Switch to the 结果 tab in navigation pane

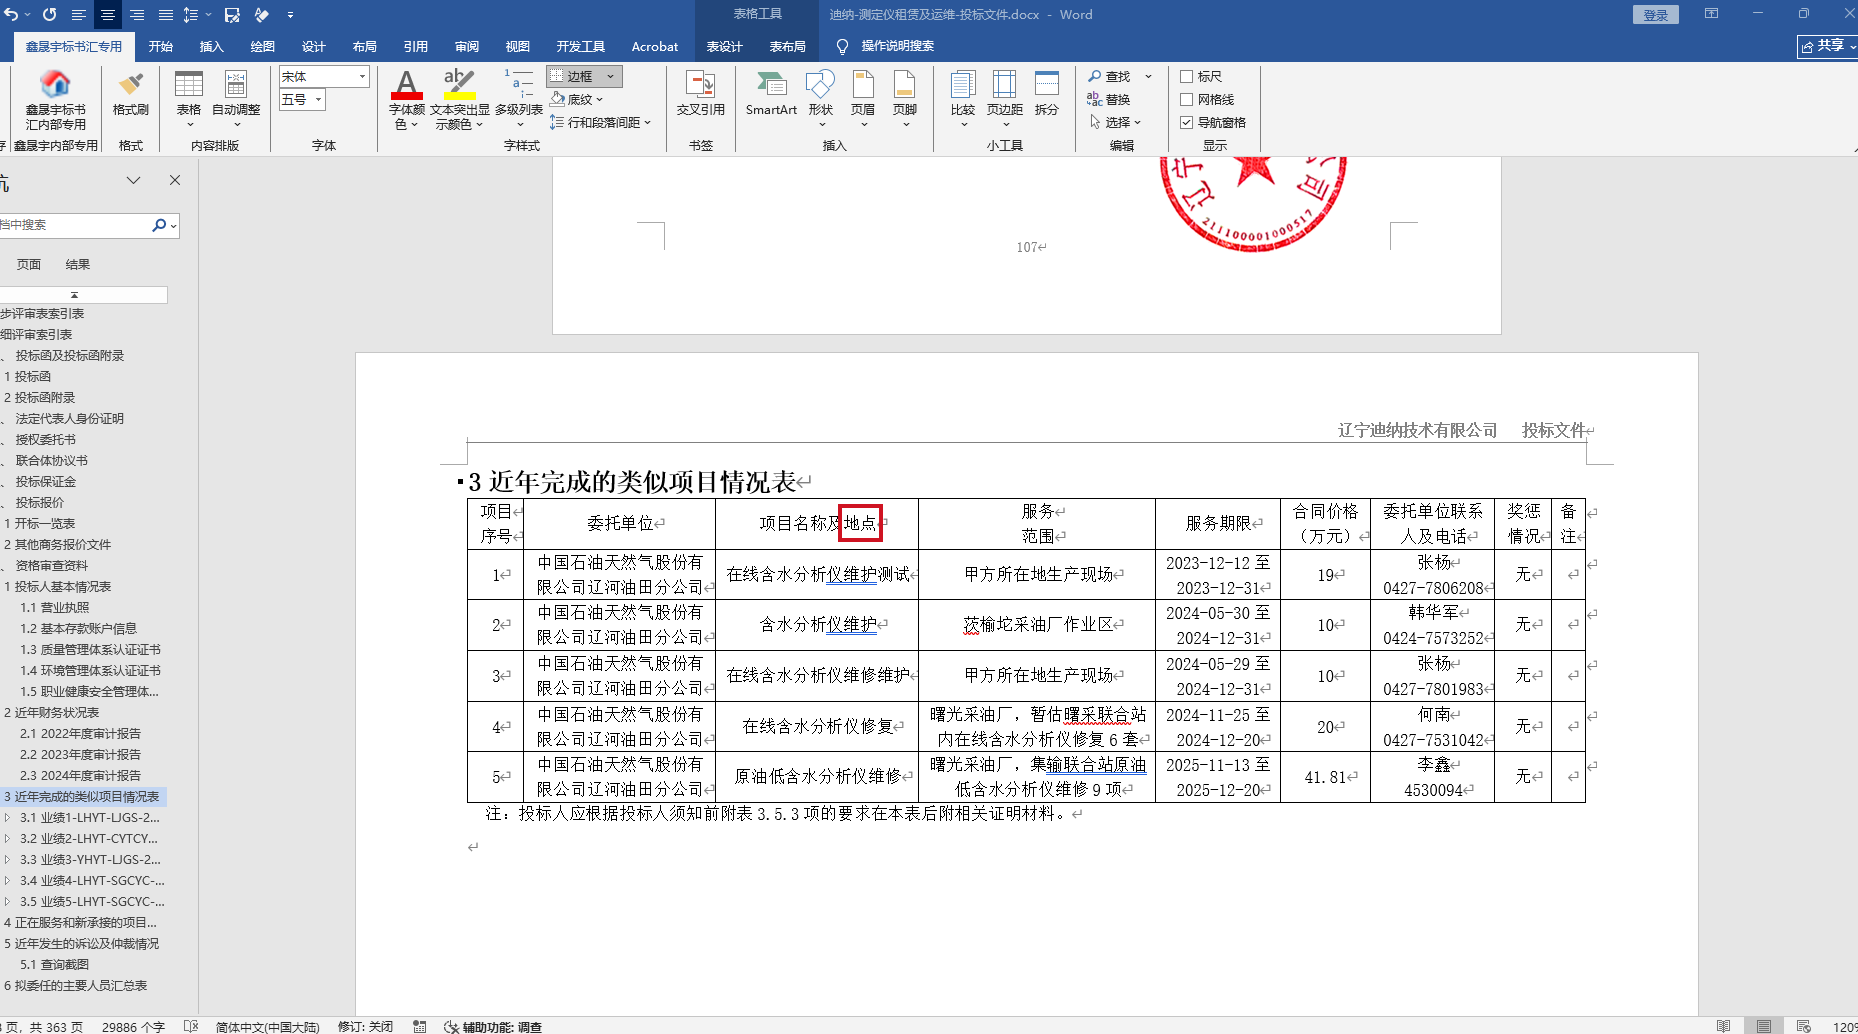coord(77,265)
